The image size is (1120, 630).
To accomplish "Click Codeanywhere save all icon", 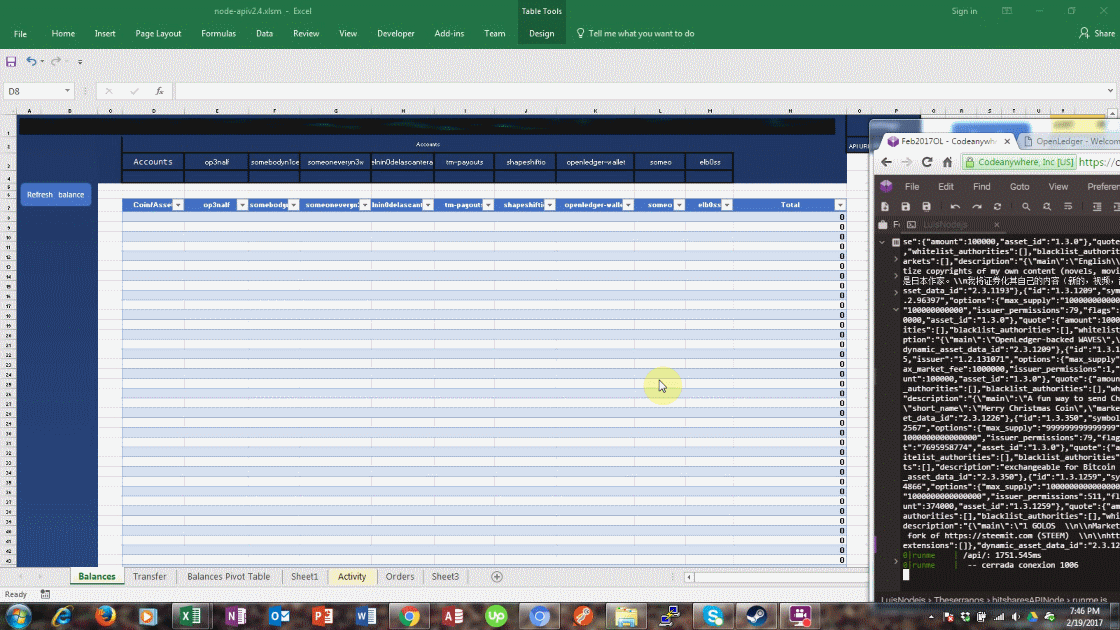I will [x=926, y=206].
